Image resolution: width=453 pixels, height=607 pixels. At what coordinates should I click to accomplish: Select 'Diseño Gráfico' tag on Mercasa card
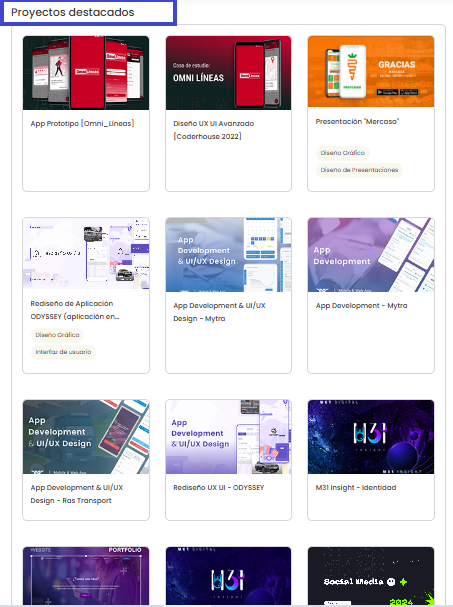(343, 153)
